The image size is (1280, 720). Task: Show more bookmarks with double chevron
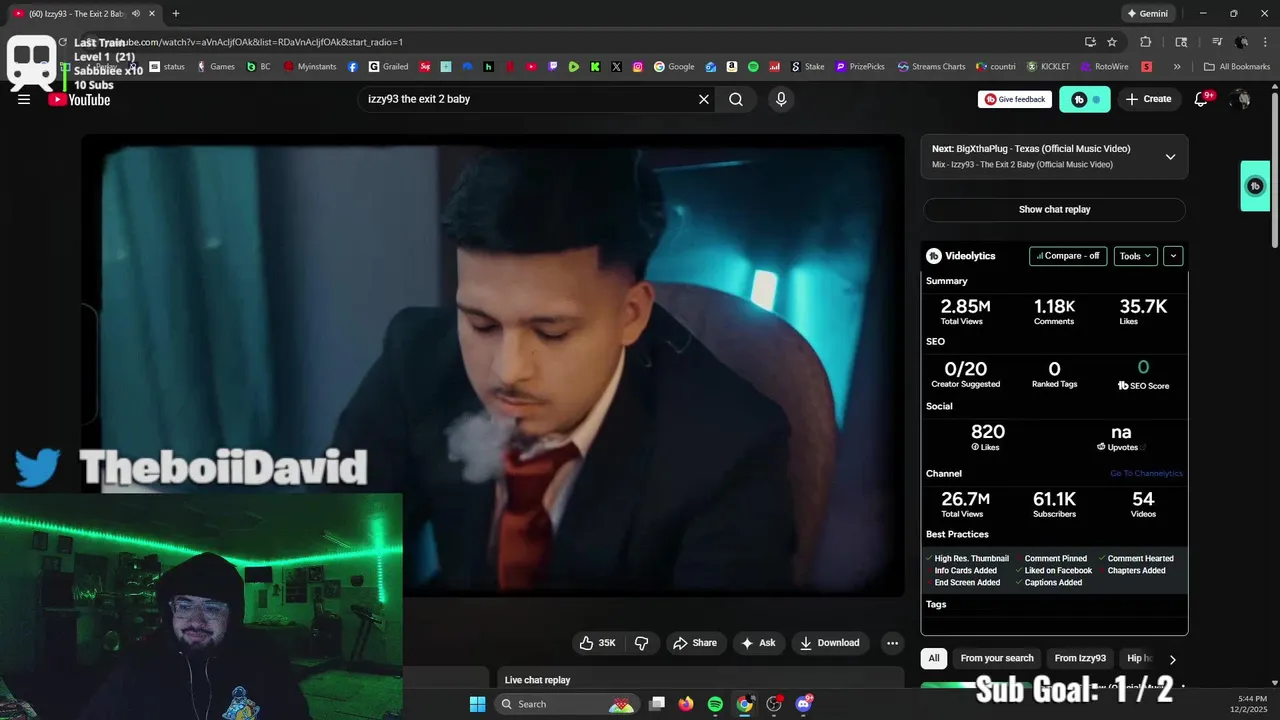point(1177,67)
